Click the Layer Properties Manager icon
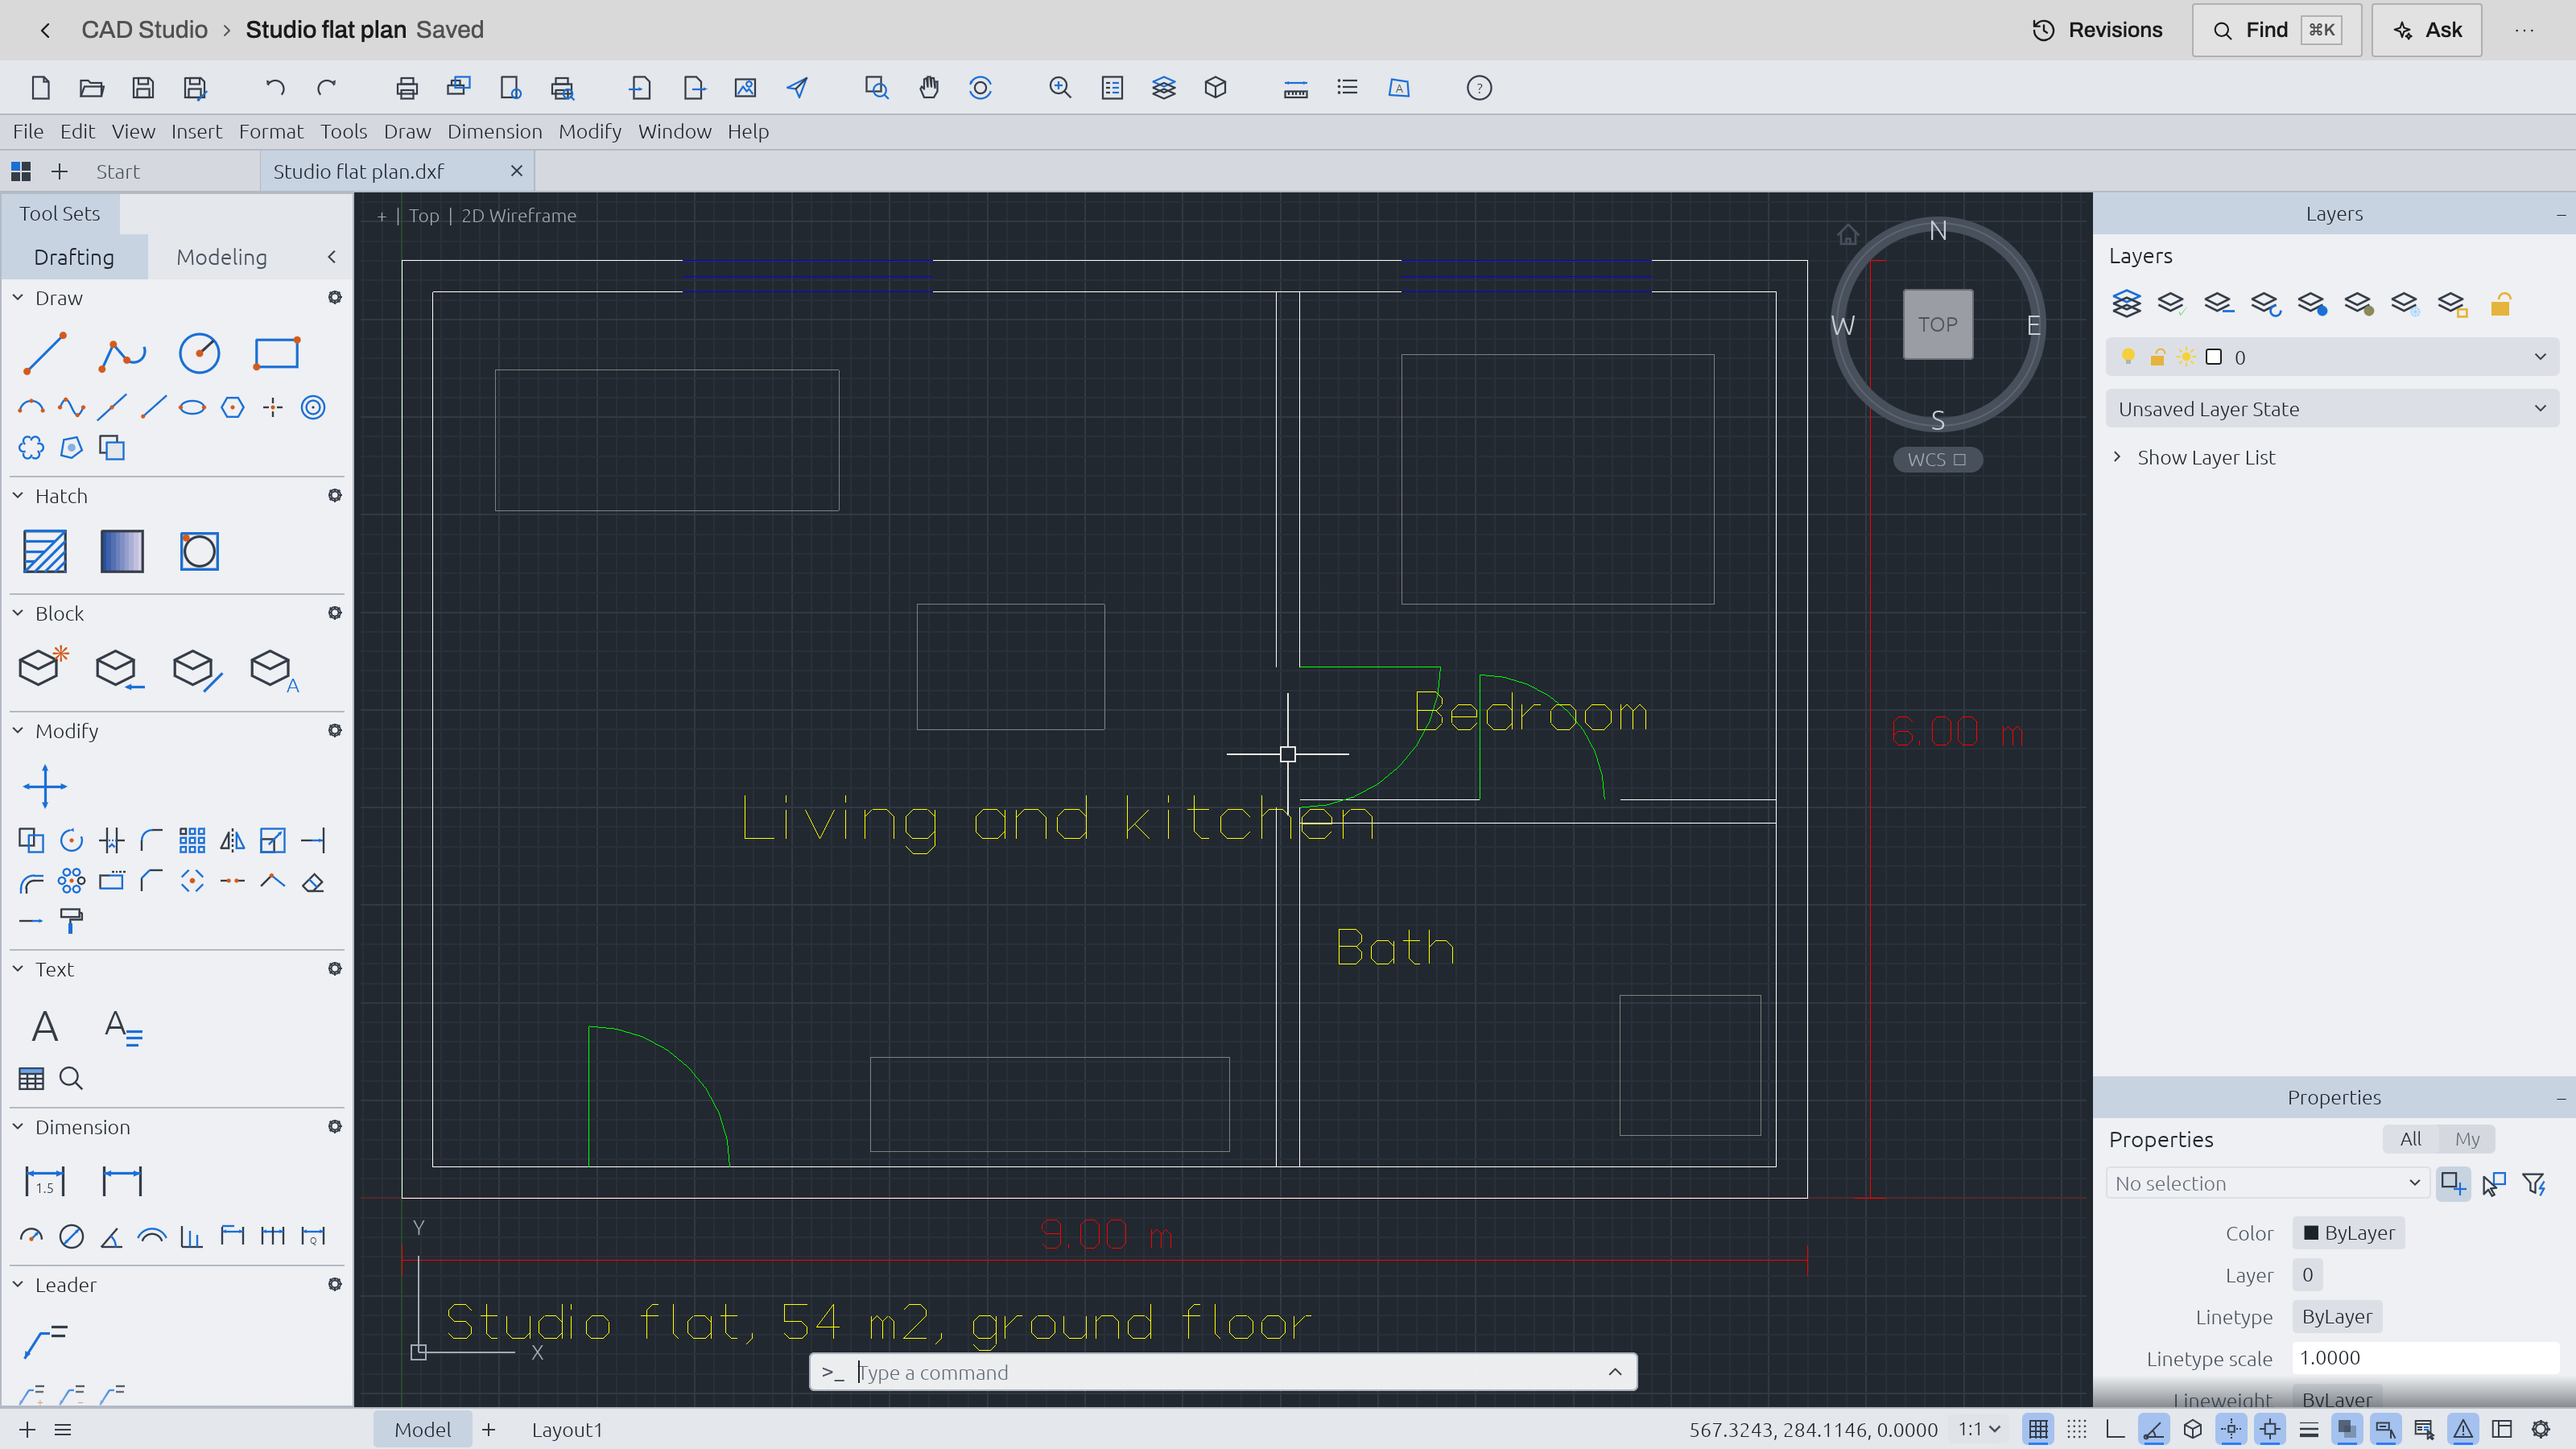The width and height of the screenshot is (2576, 1449). tap(2126, 303)
